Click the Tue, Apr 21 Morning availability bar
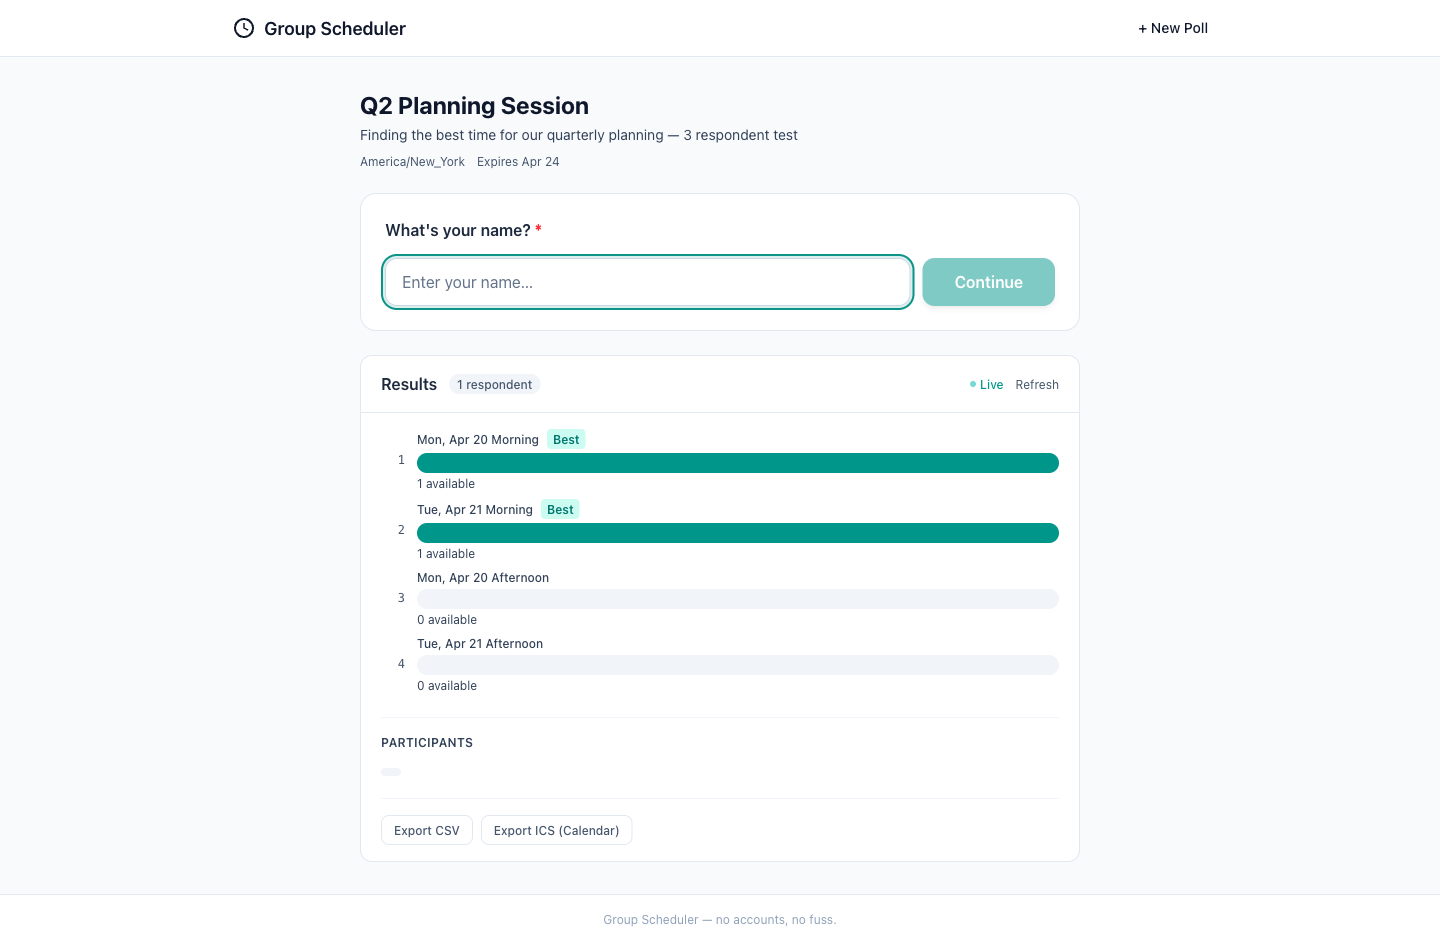The height and width of the screenshot is (943, 1440). coord(737,533)
